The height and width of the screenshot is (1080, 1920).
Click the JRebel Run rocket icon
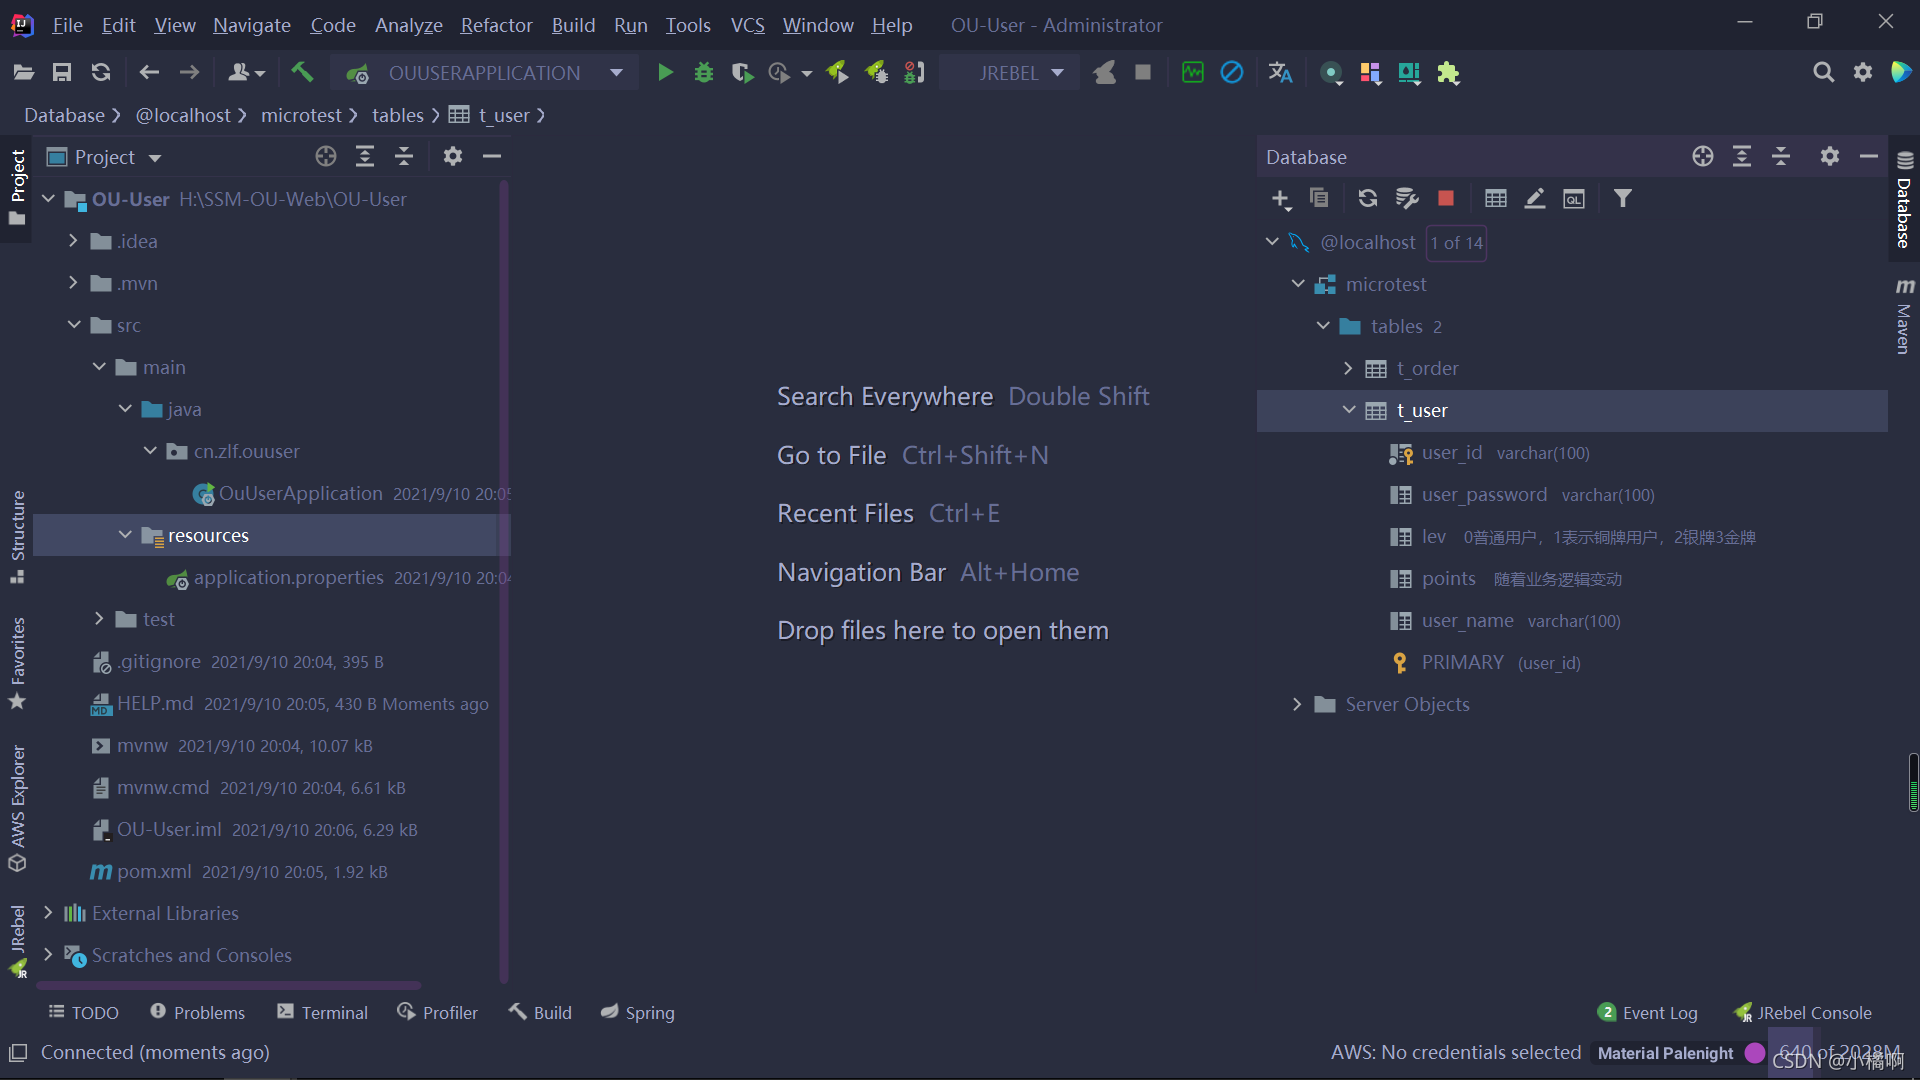coord(837,72)
